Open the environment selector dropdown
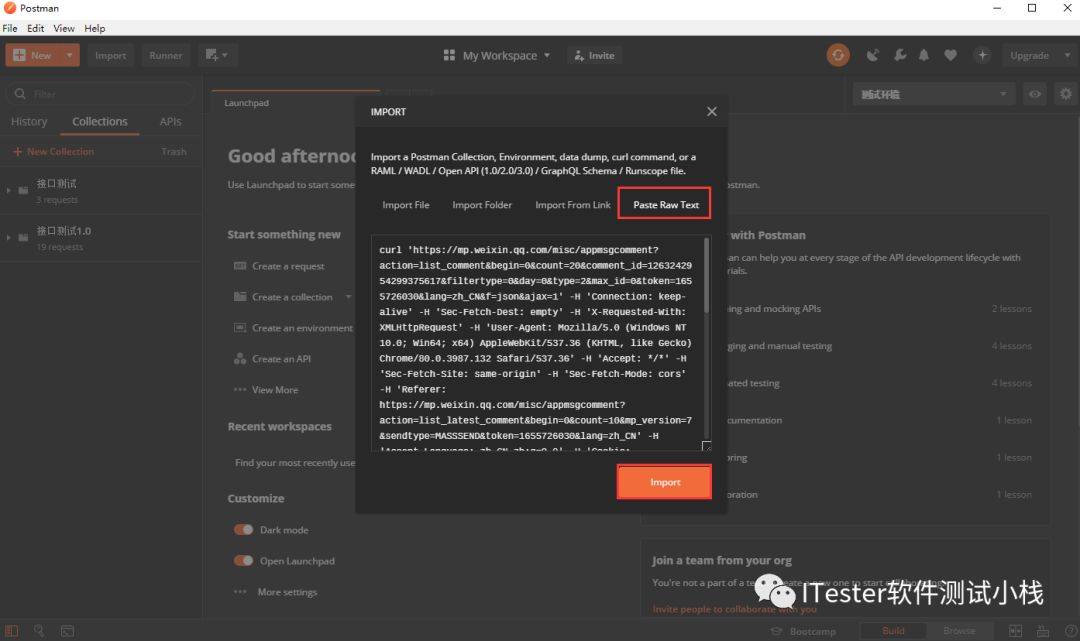1080x641 pixels. 933,94
